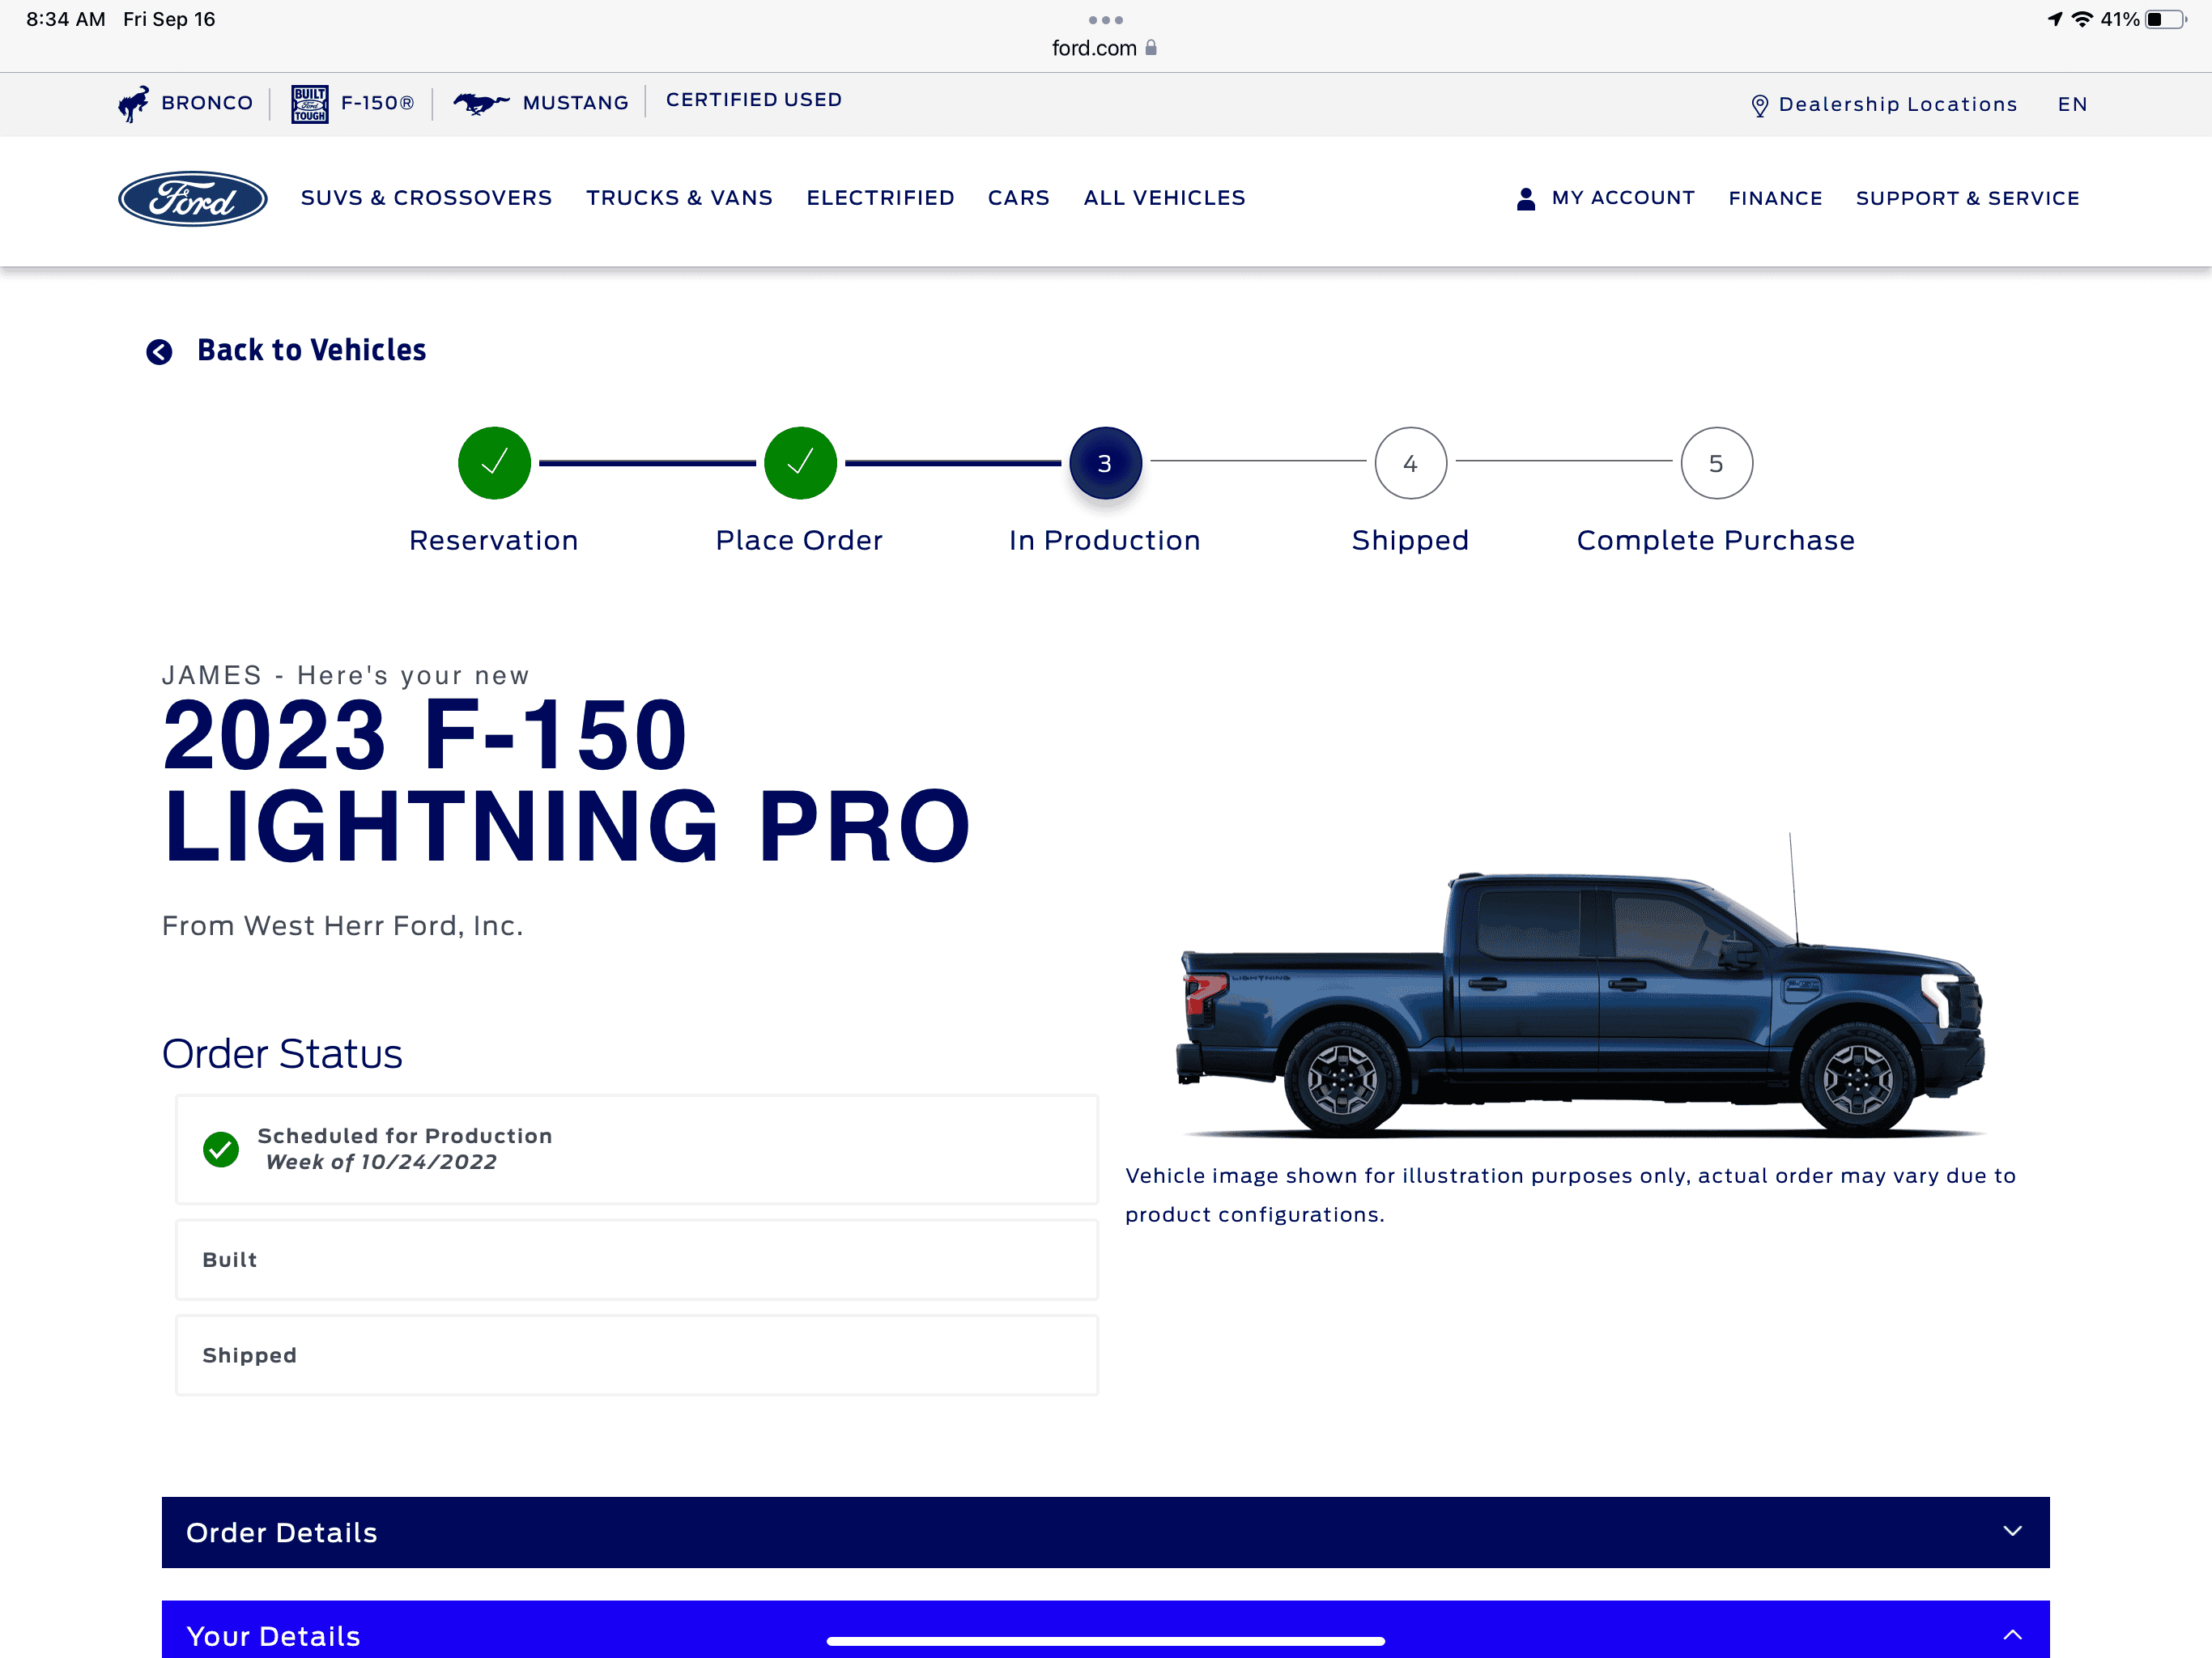Collapse the Your Details section chevron
Viewport: 2212px width, 1658px height.
point(2012,1634)
